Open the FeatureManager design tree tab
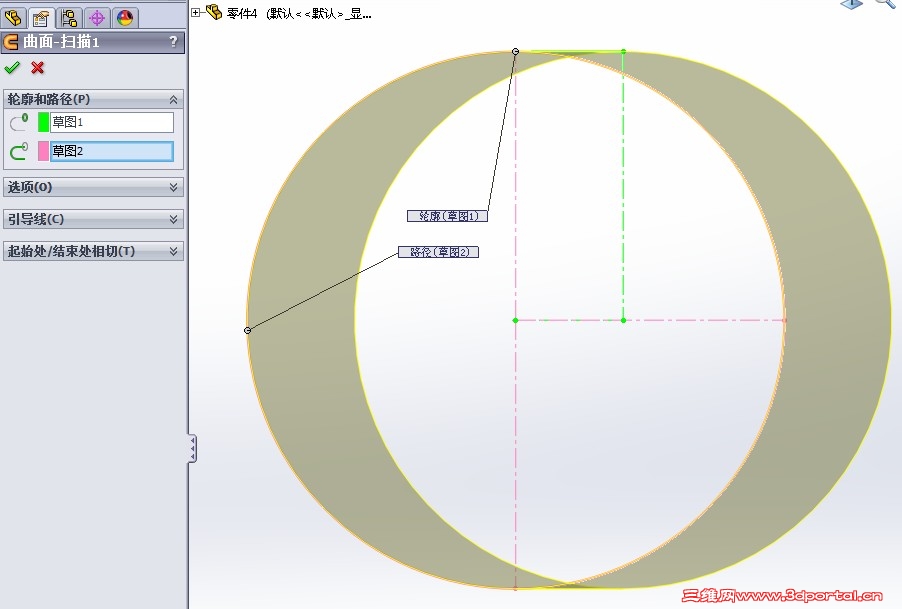The image size is (902, 609). click(x=13, y=18)
